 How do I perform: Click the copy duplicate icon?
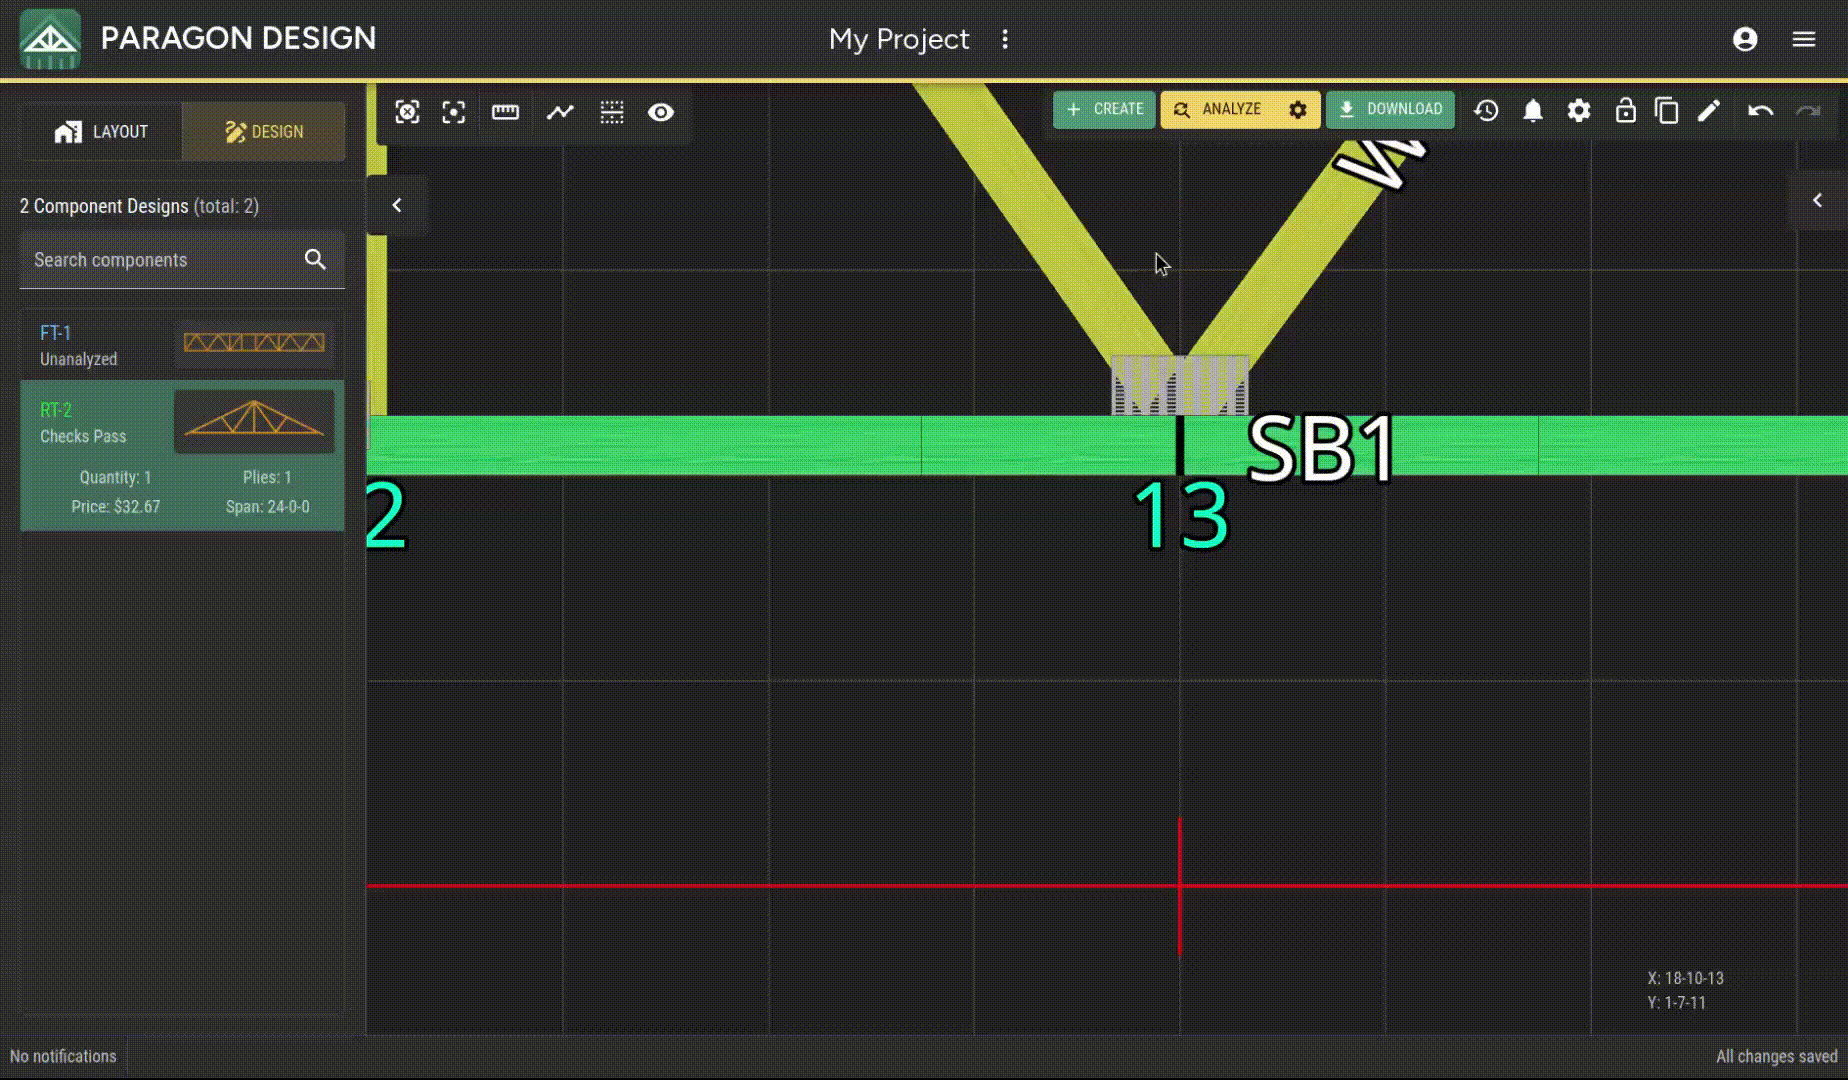coord(1666,110)
